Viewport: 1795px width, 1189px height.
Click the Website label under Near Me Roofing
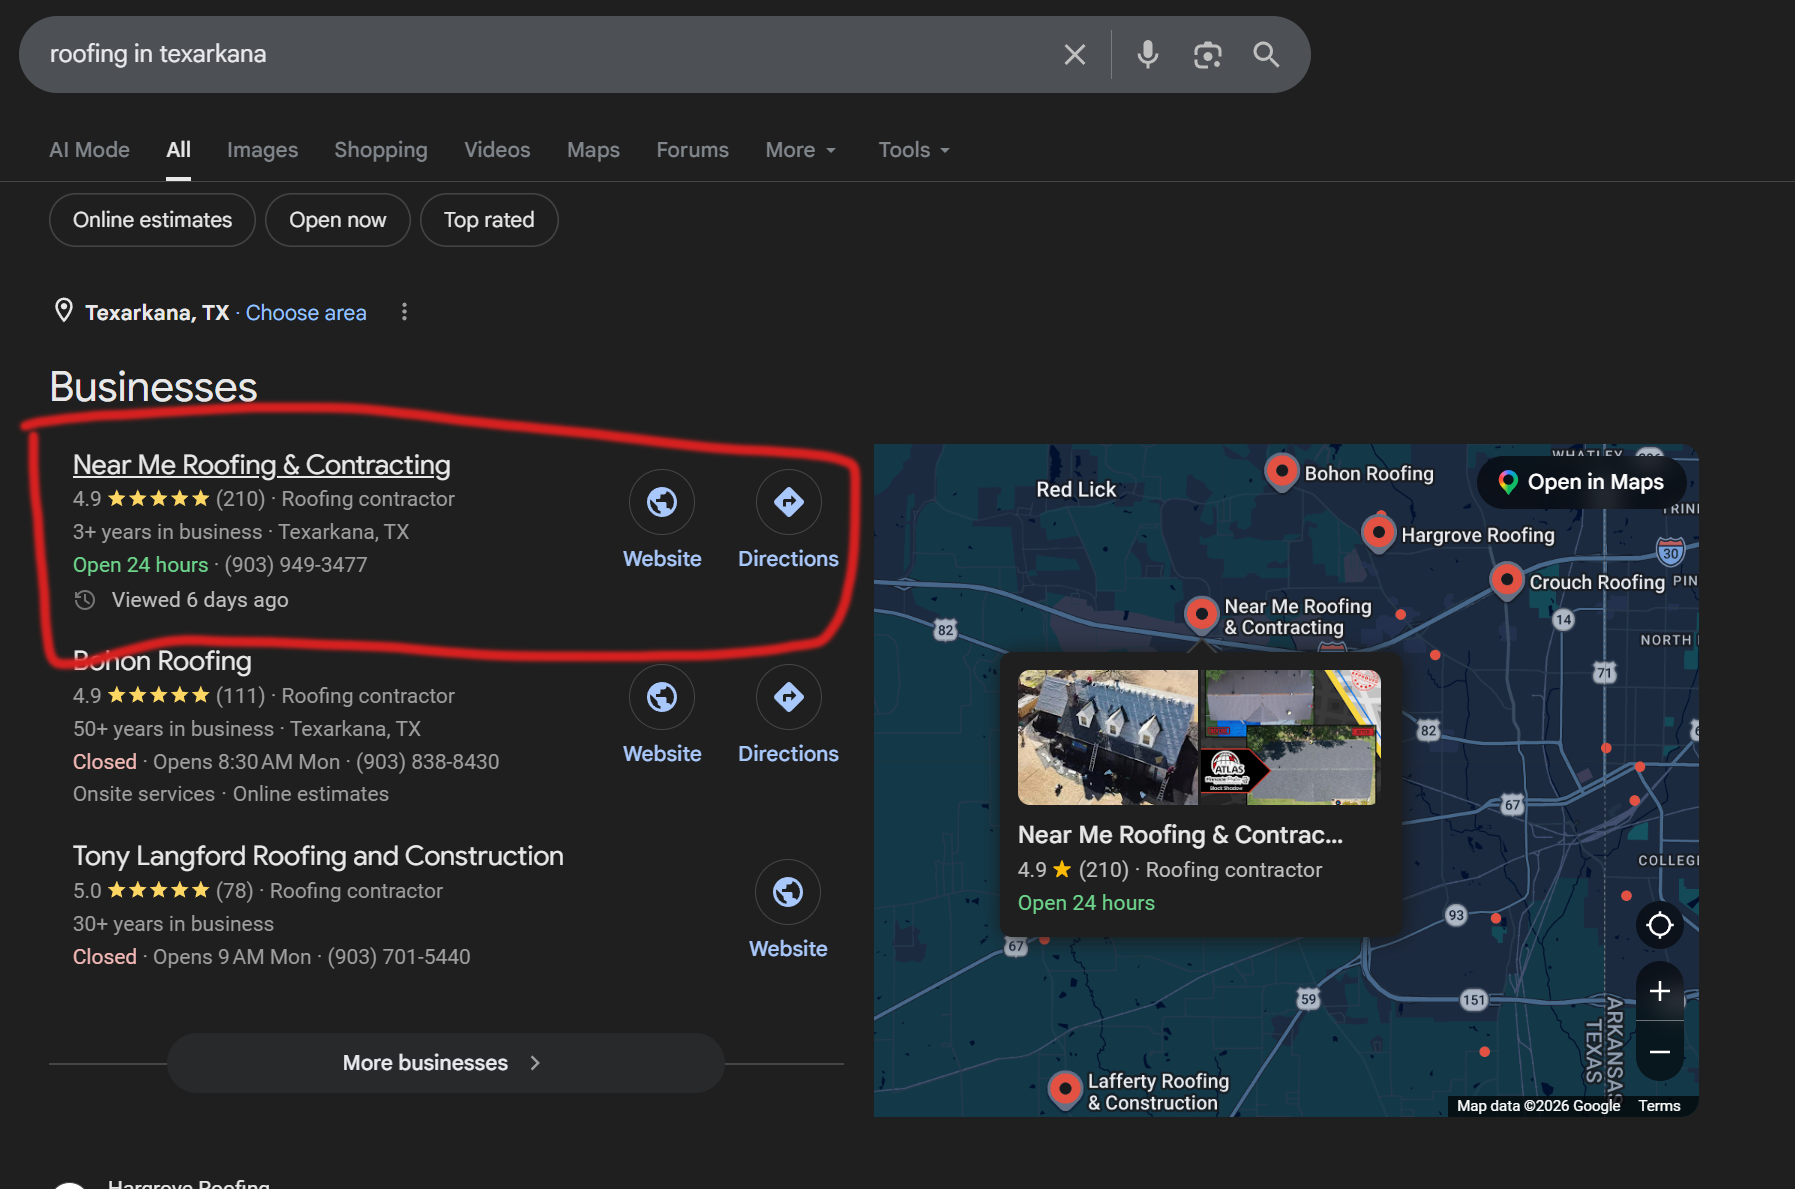pyautogui.click(x=662, y=559)
